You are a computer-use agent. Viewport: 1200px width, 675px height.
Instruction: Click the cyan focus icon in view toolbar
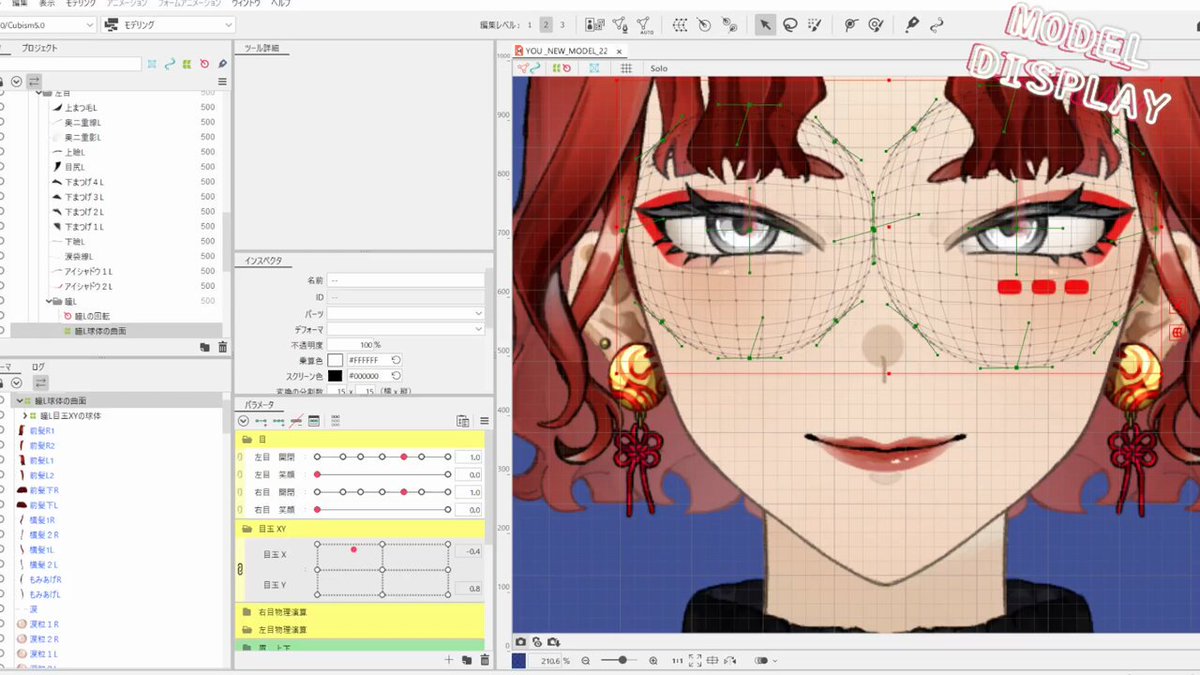[x=594, y=68]
